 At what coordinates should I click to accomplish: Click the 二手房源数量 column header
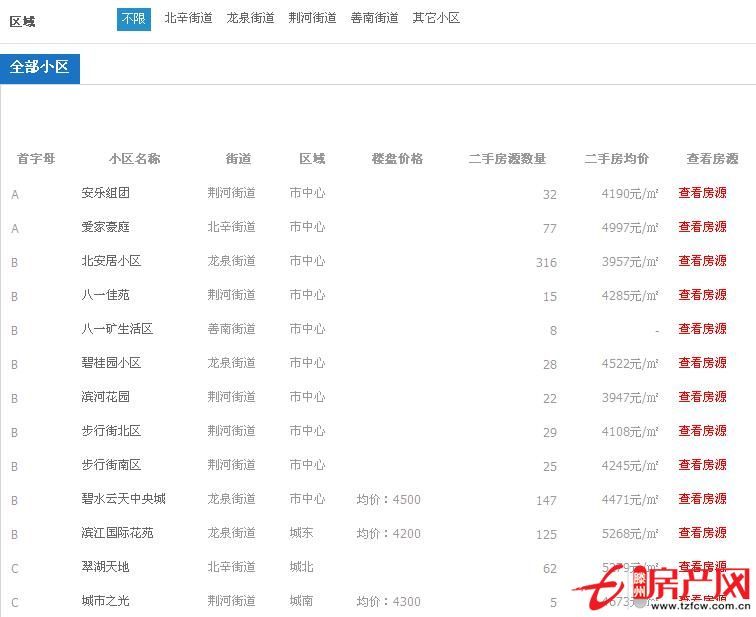pyautogui.click(x=507, y=159)
